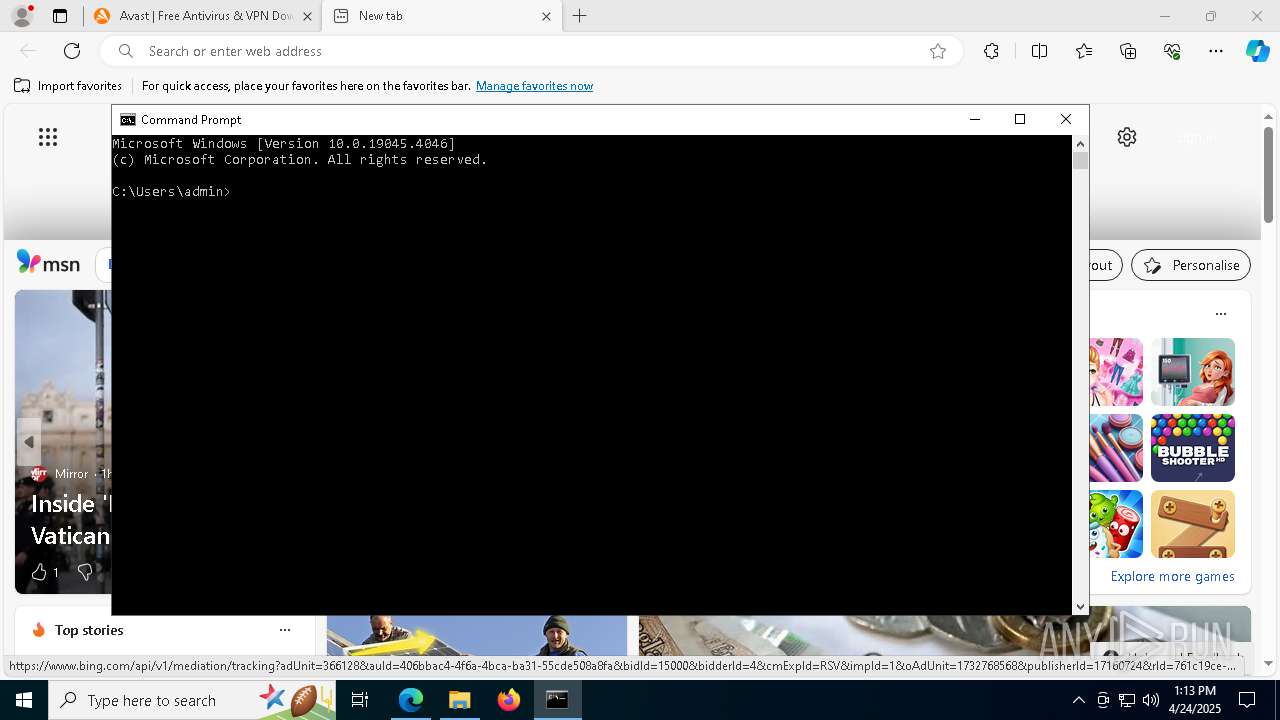The height and width of the screenshot is (720, 1280).
Task: Close the New tab tab
Action: pyautogui.click(x=546, y=16)
